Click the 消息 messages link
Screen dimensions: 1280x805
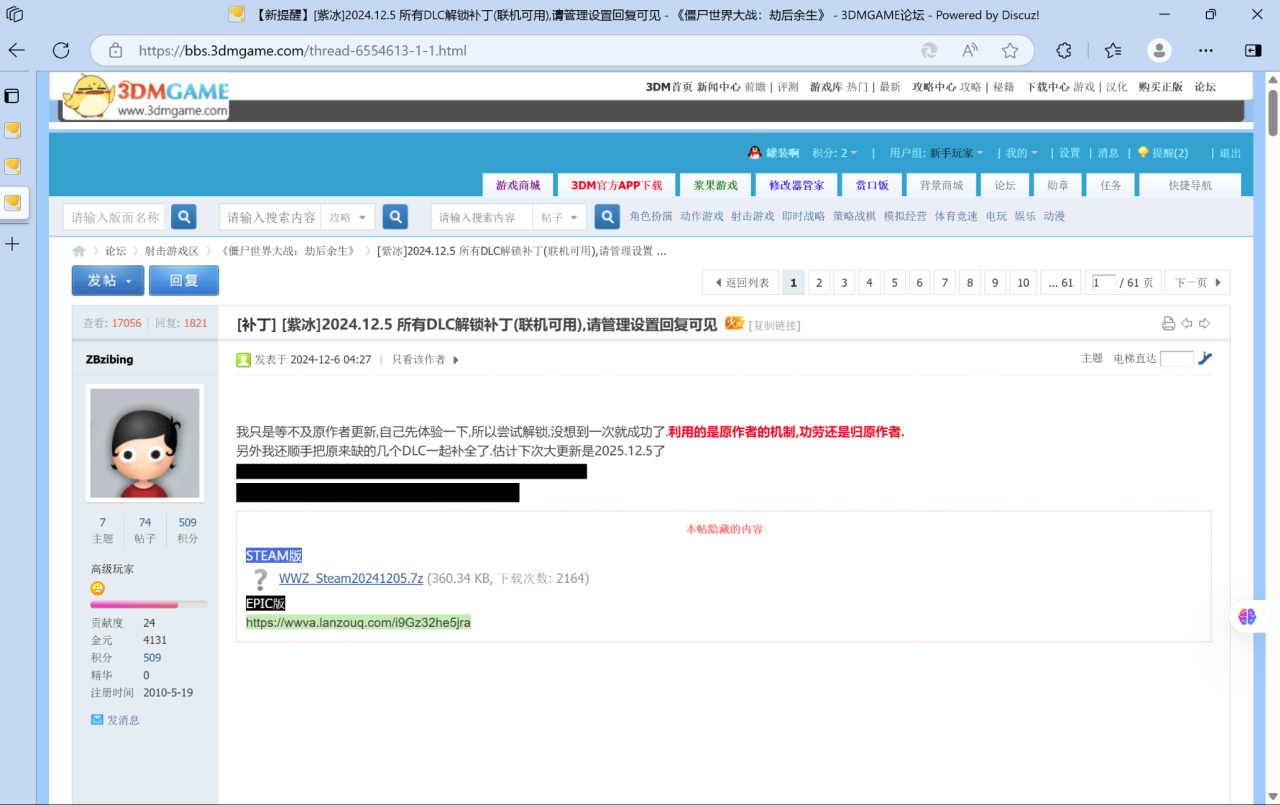1108,153
